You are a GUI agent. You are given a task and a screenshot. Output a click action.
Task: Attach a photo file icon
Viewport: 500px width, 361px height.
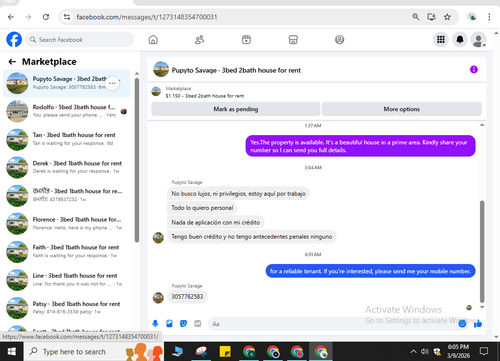click(169, 323)
